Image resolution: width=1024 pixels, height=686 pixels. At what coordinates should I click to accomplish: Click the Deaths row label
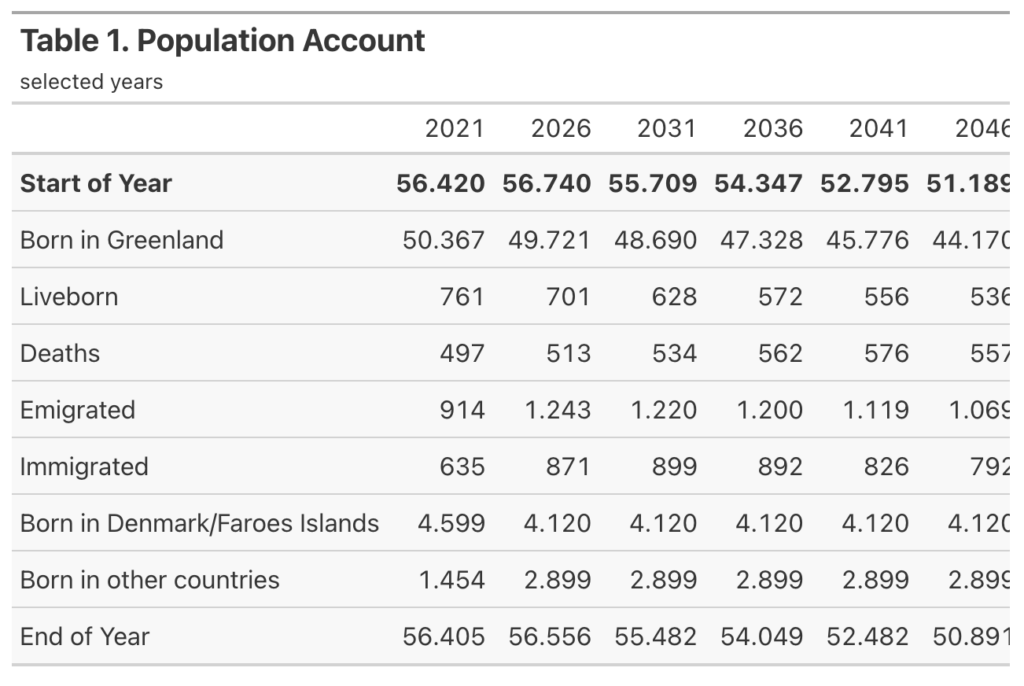[60, 353]
